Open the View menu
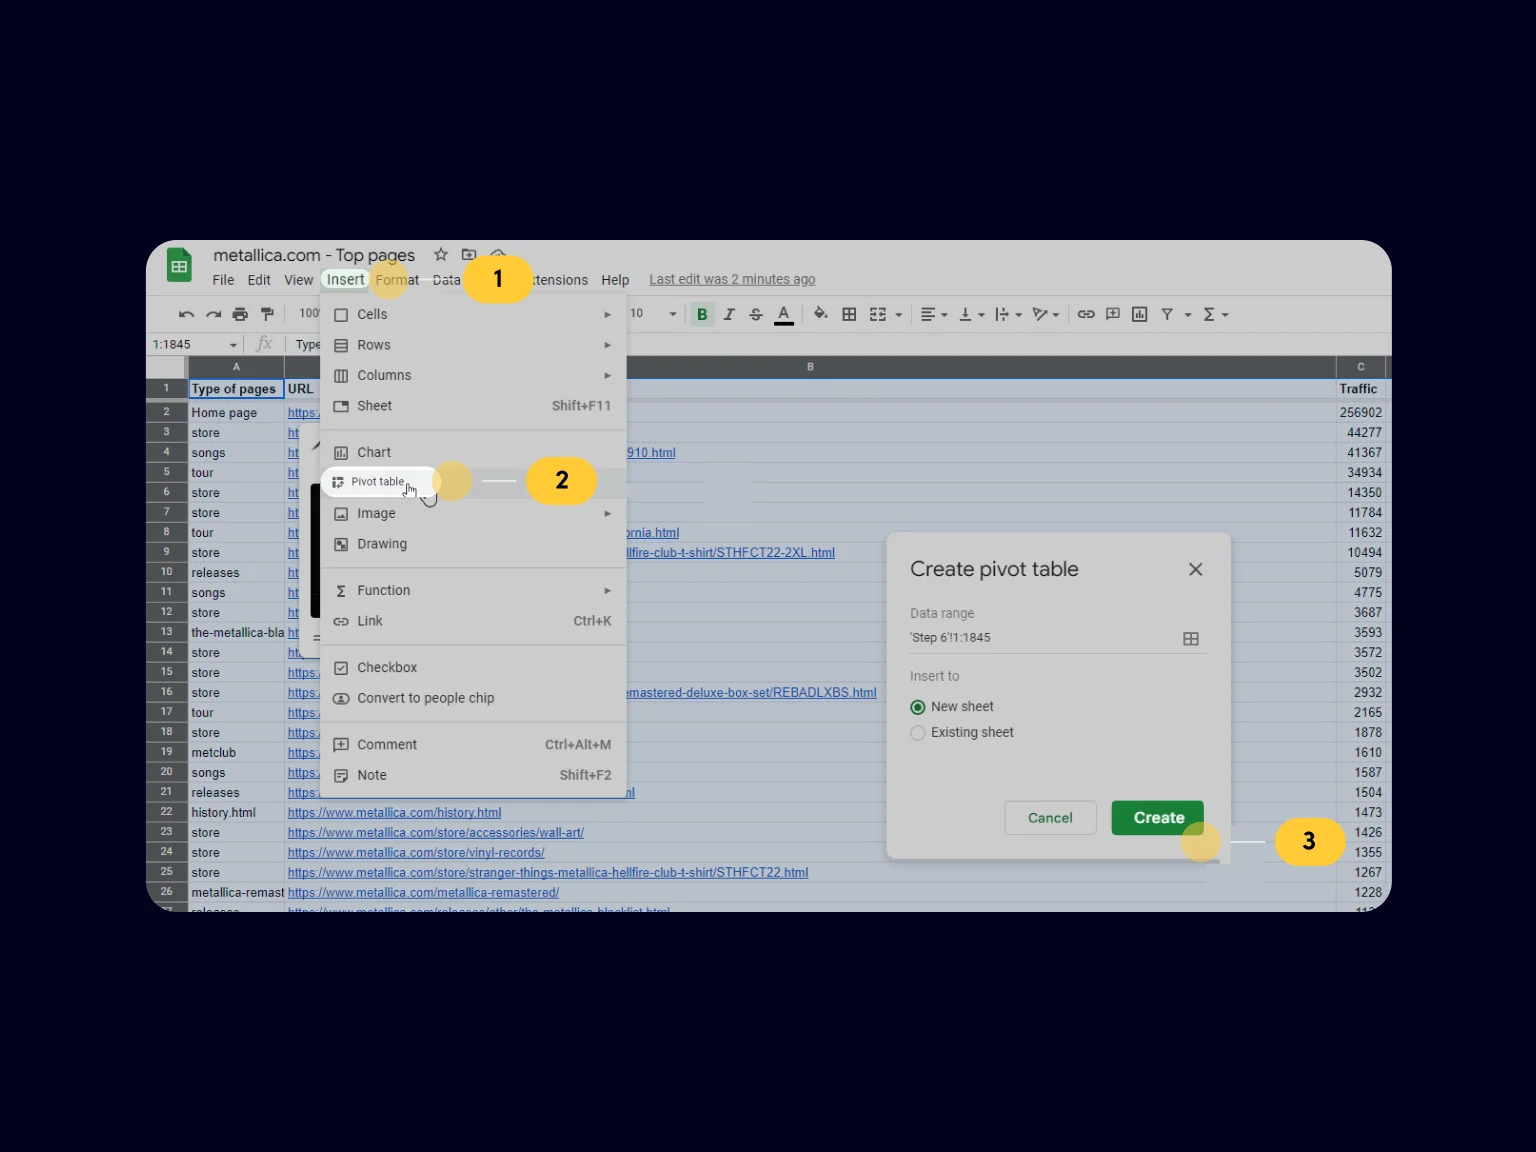This screenshot has height=1152, width=1536. coord(298,280)
